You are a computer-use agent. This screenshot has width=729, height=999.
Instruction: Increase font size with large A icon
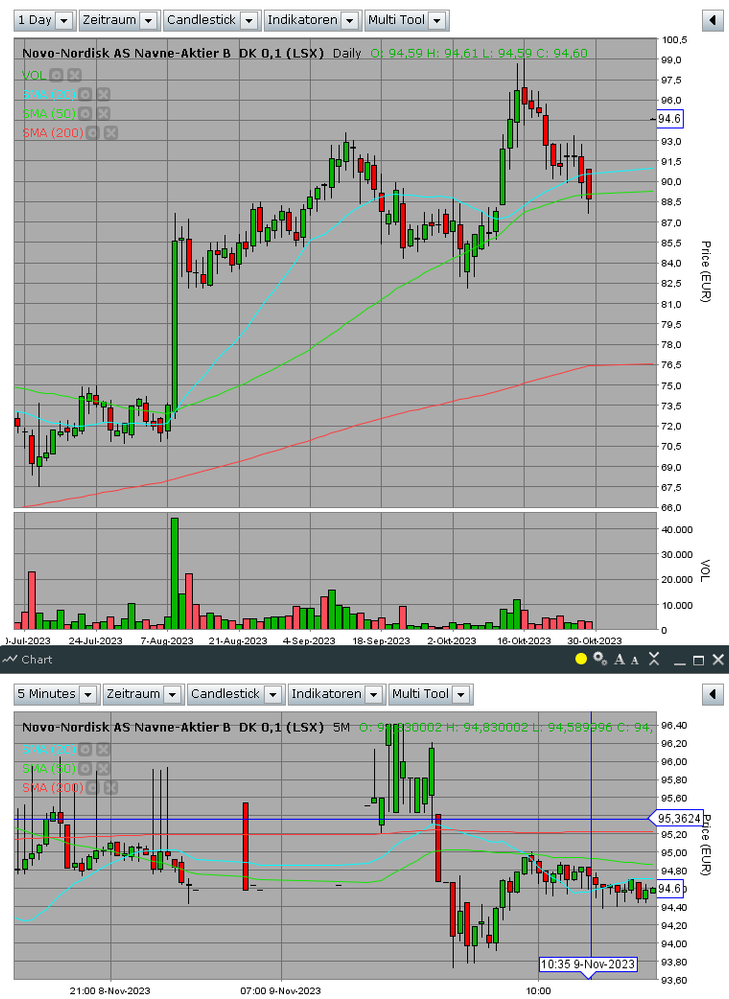click(619, 659)
